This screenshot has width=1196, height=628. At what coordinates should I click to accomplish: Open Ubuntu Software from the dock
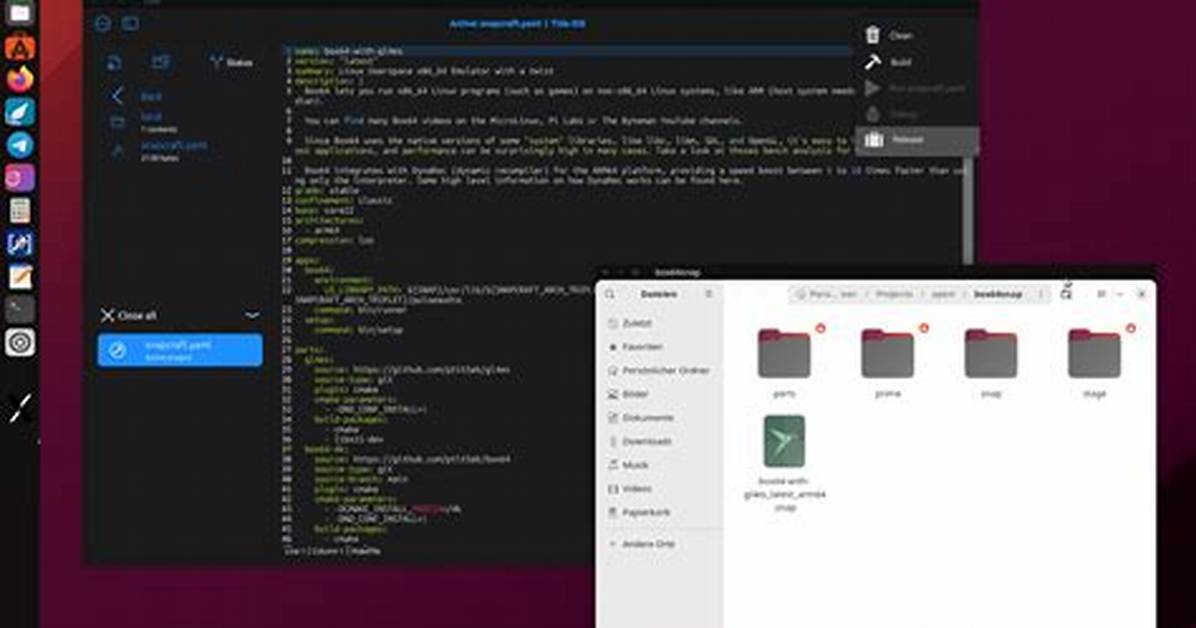pyautogui.click(x=20, y=47)
